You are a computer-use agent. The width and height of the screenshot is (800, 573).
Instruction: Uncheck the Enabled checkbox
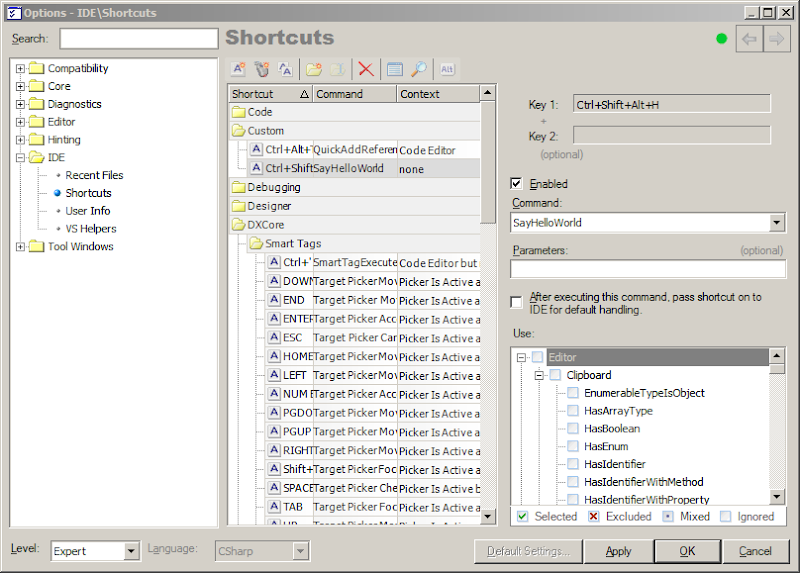pos(517,184)
